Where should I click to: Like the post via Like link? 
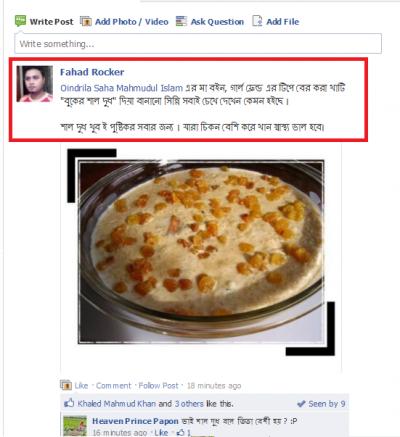pyautogui.click(x=81, y=385)
